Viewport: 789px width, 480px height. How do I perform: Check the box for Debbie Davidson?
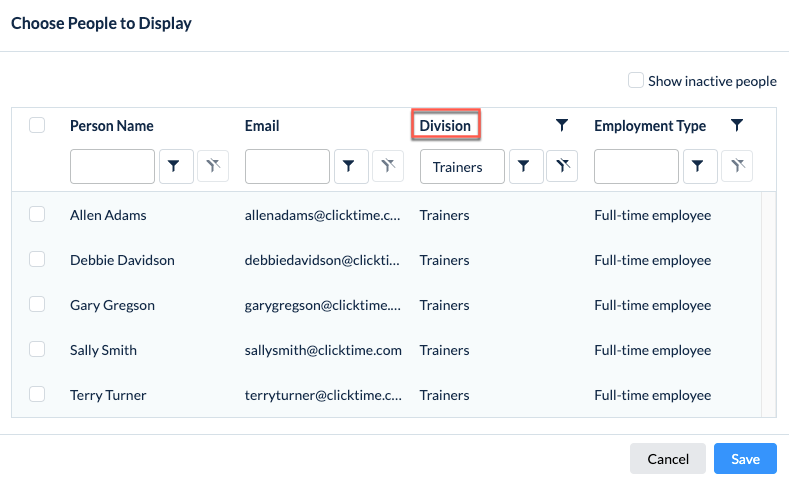point(37,259)
